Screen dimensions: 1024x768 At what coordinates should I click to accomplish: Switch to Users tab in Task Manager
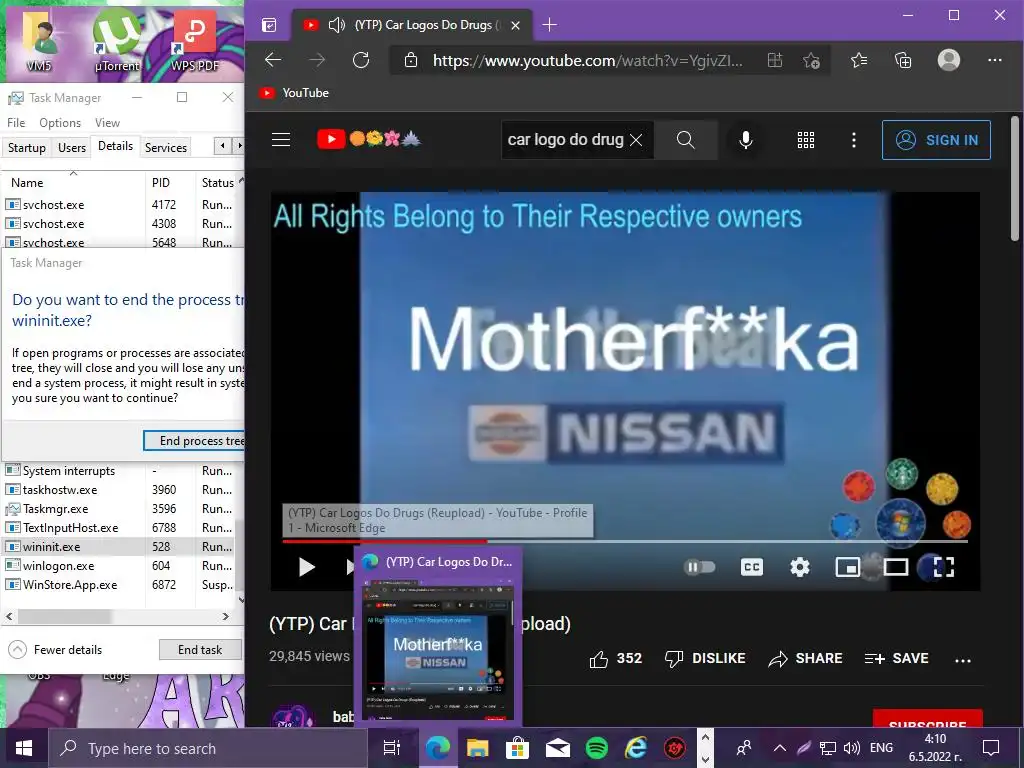(x=72, y=148)
